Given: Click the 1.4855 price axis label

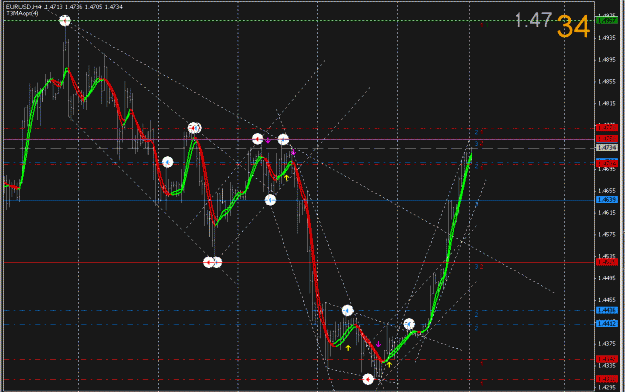Looking at the screenshot, I should point(607,82).
